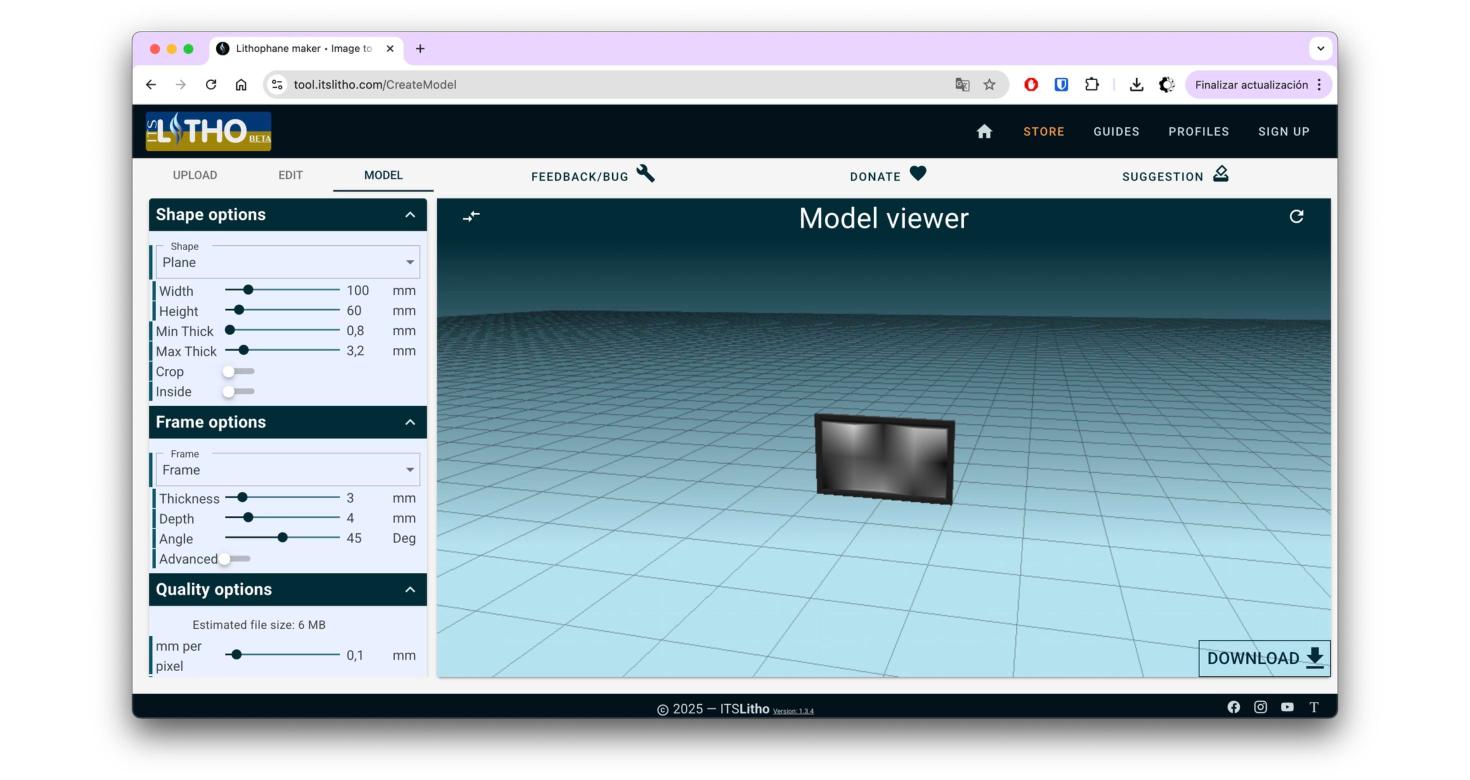Screen dimensions: 1470x780
Task: Click the lithophane model in viewer
Action: pyautogui.click(x=884, y=458)
